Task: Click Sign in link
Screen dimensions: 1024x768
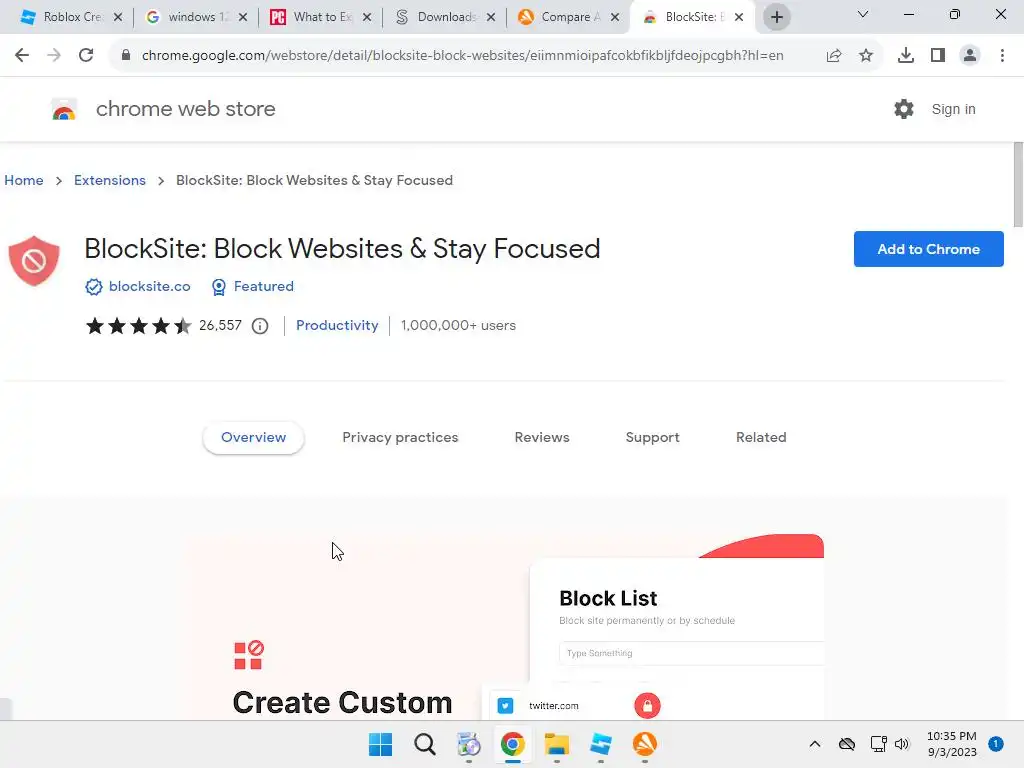Action: [x=953, y=109]
